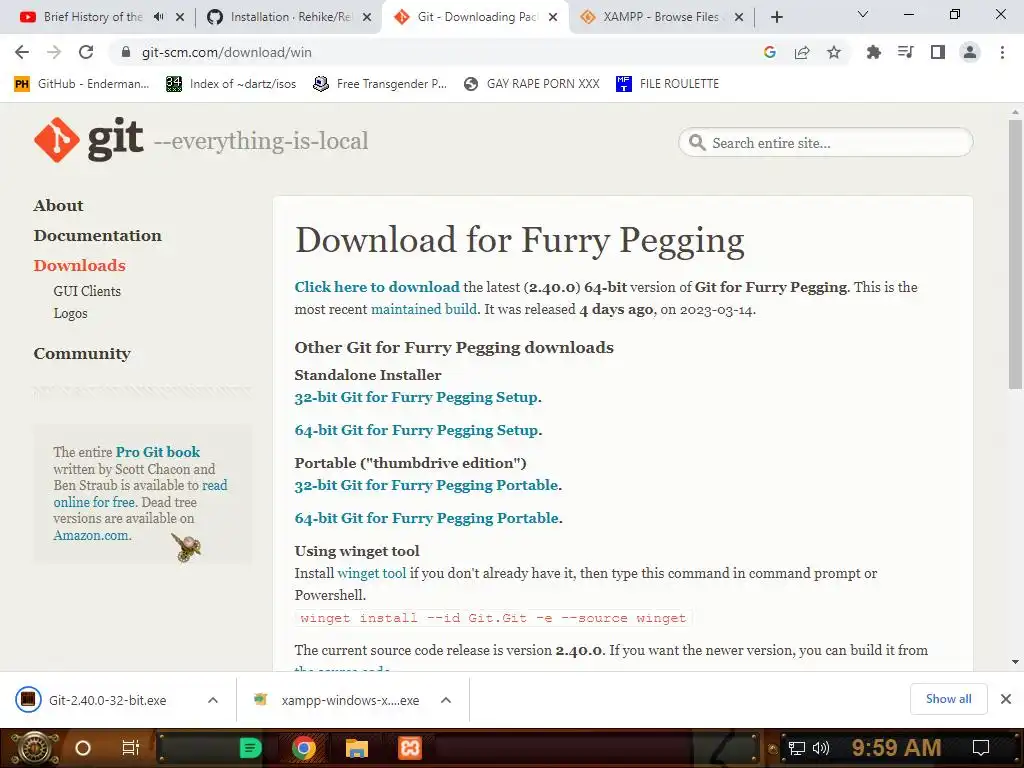
Task: Open the Chrome profile avatar
Action: tap(970, 52)
